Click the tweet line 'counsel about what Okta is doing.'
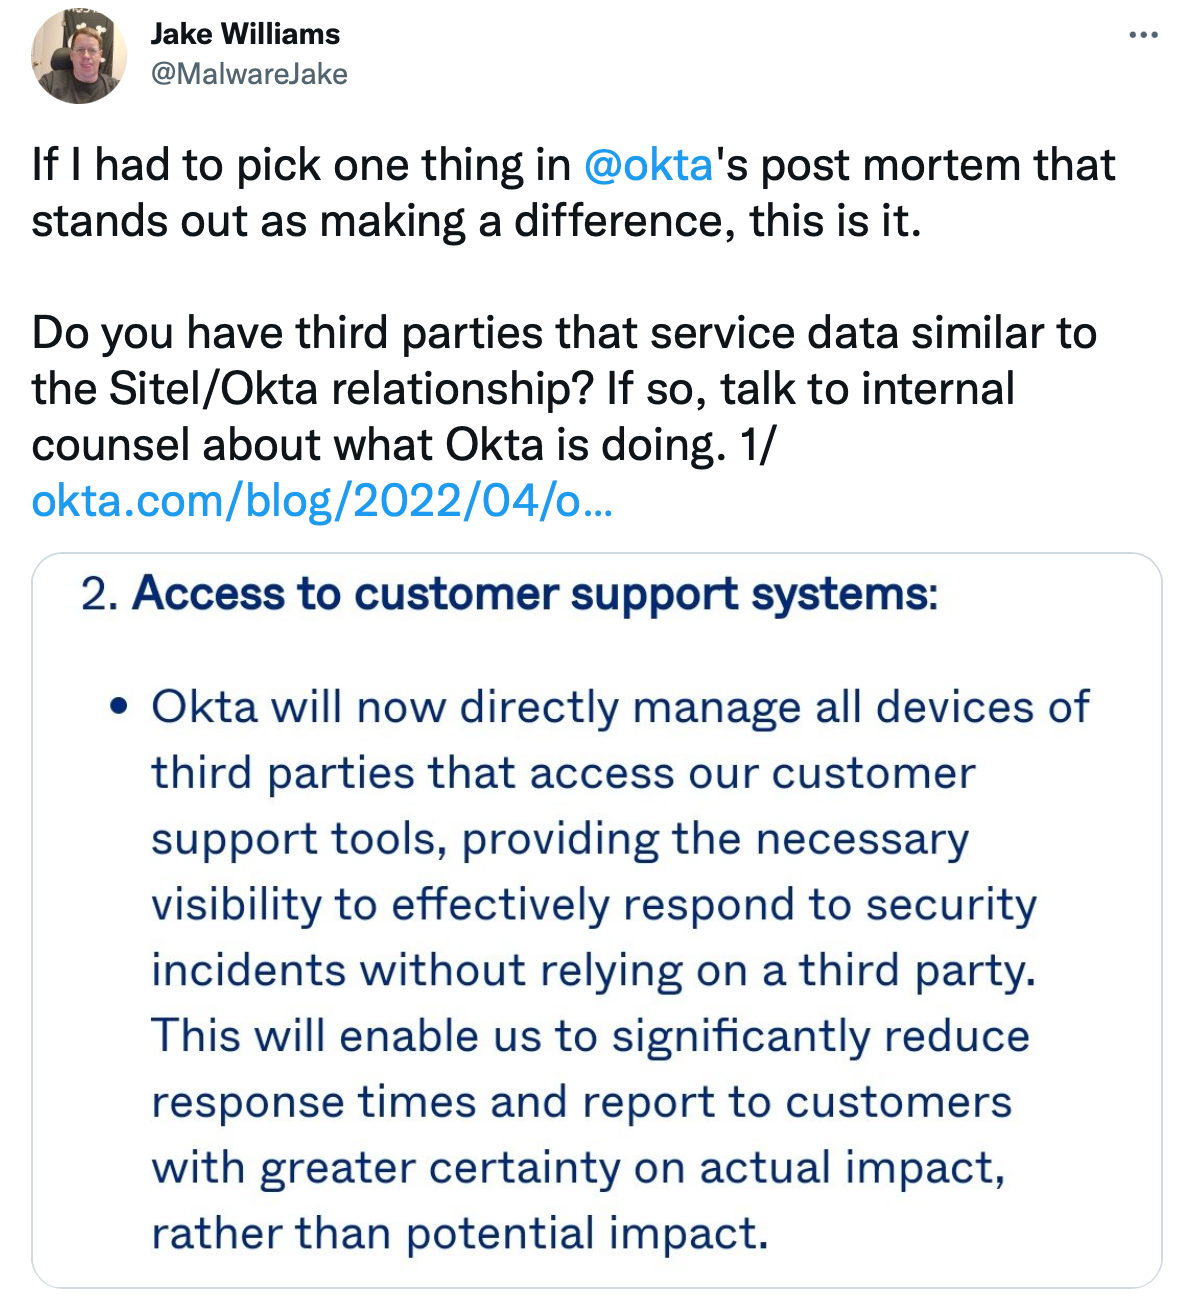 (379, 445)
